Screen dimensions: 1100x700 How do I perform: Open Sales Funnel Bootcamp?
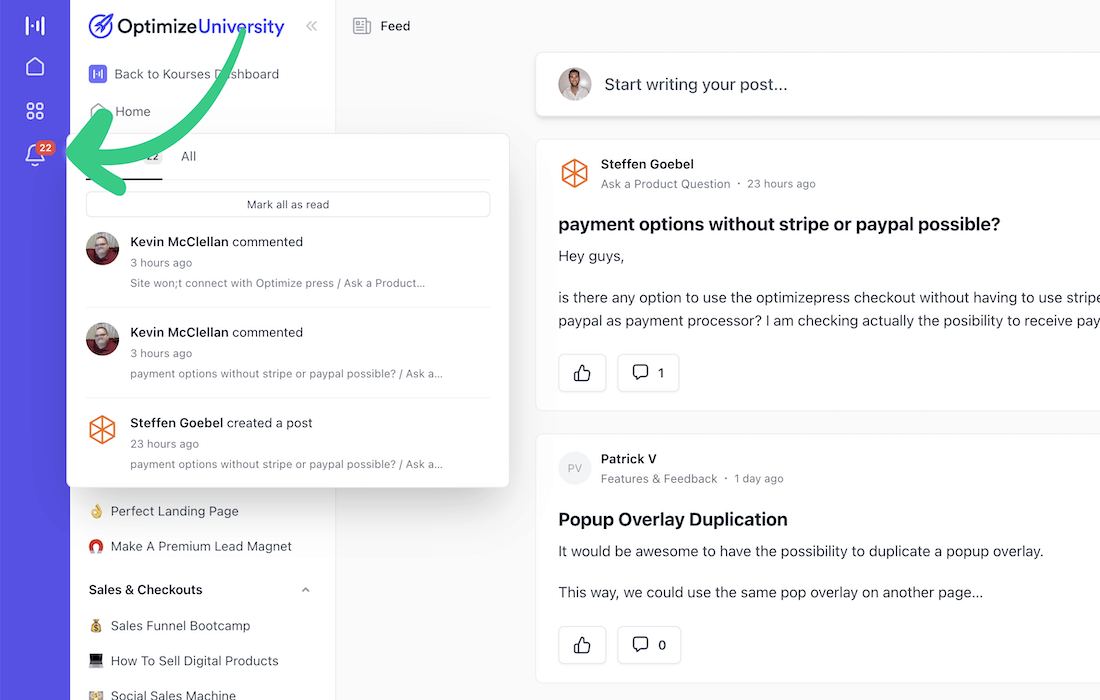coord(170,626)
